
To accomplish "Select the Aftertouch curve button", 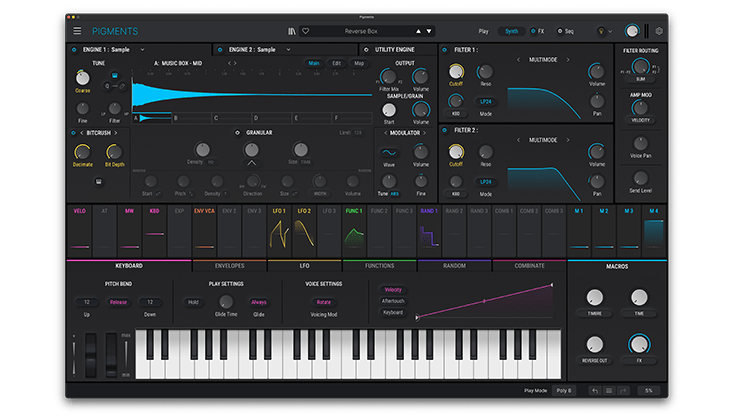I will 393,301.
